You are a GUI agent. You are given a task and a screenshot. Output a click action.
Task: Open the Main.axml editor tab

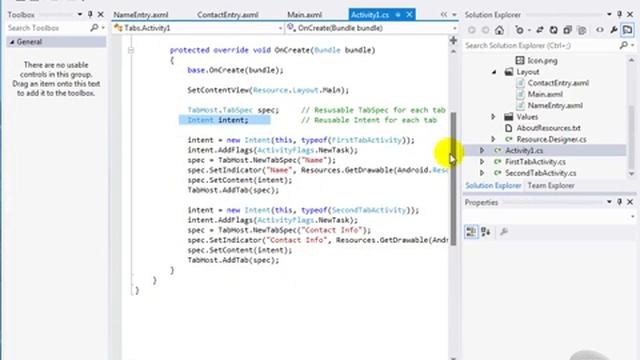(x=304, y=15)
